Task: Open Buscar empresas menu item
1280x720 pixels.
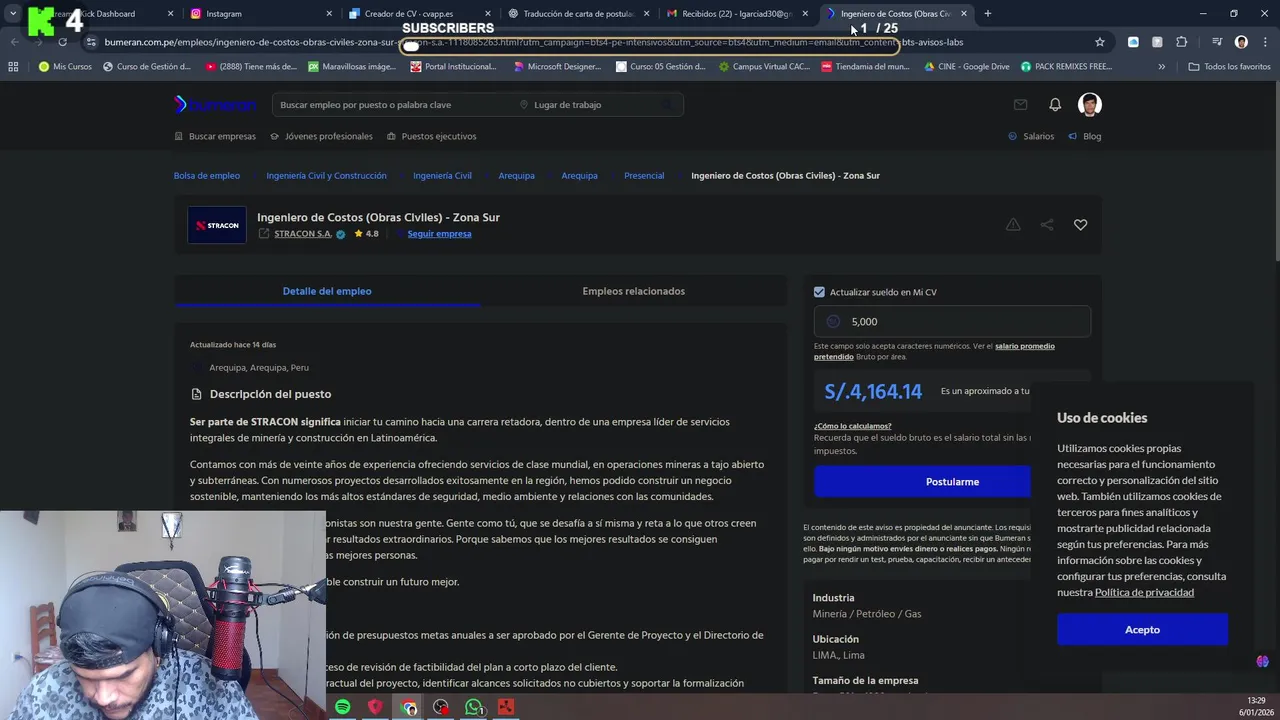Action: [x=215, y=136]
